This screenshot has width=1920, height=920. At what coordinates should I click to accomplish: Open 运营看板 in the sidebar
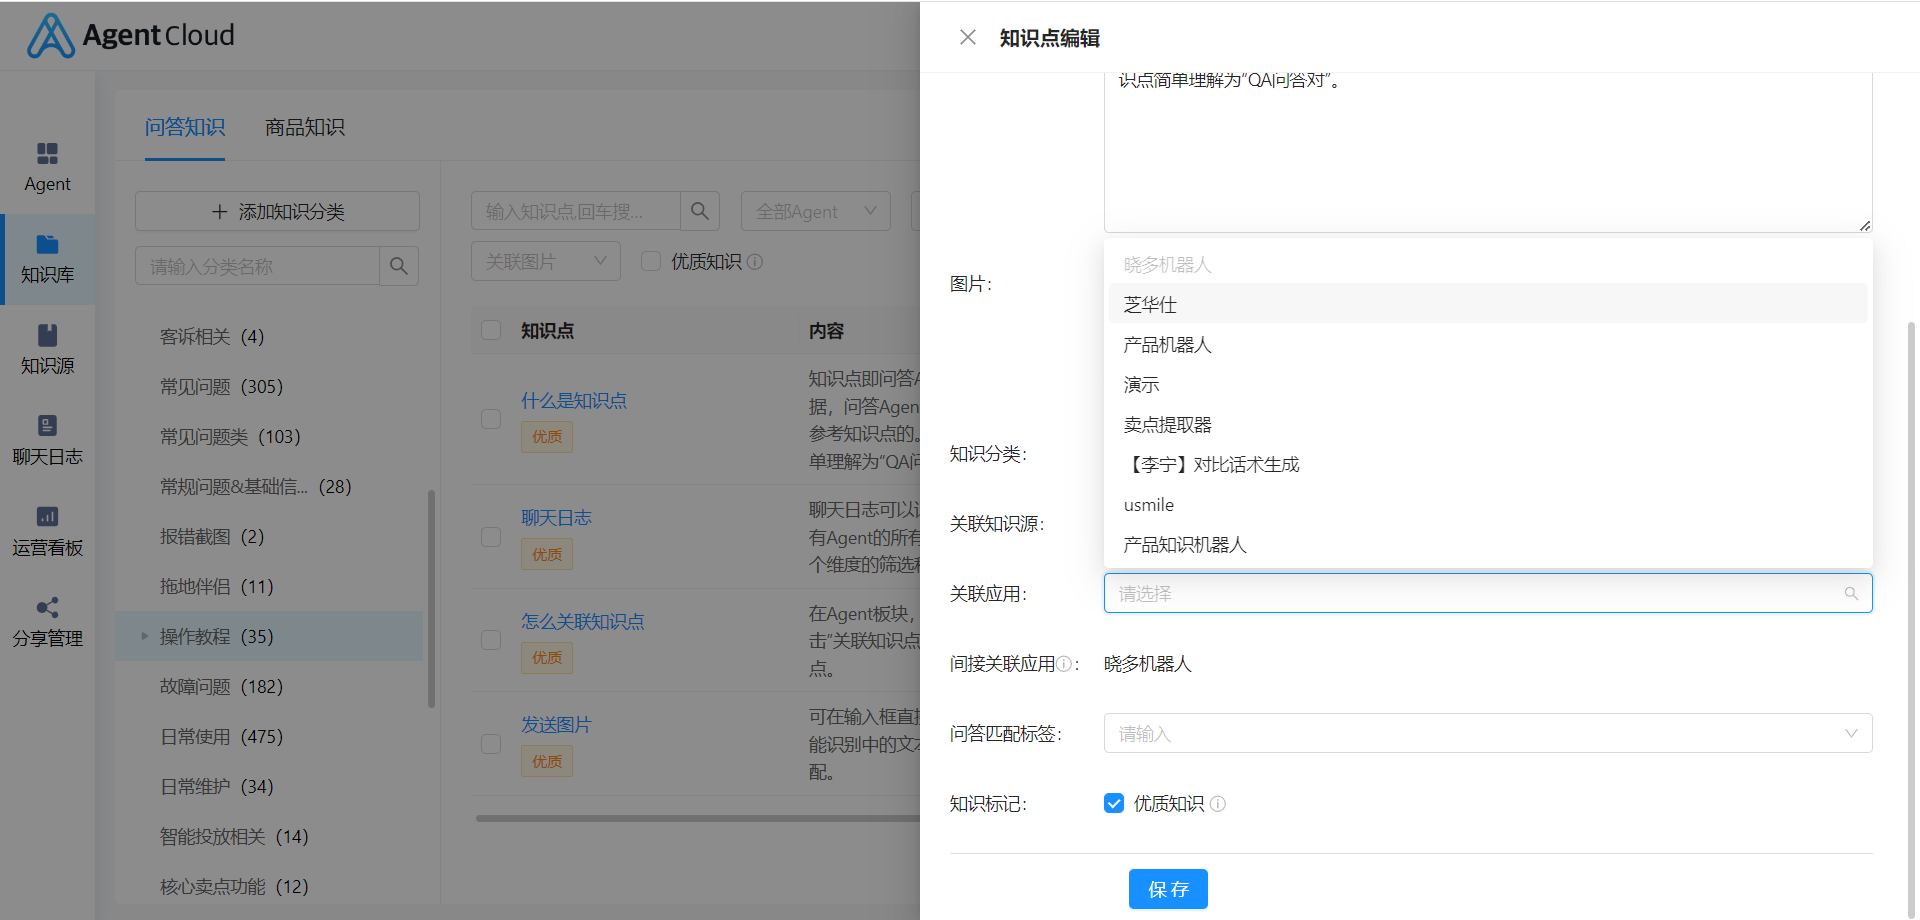point(47,532)
